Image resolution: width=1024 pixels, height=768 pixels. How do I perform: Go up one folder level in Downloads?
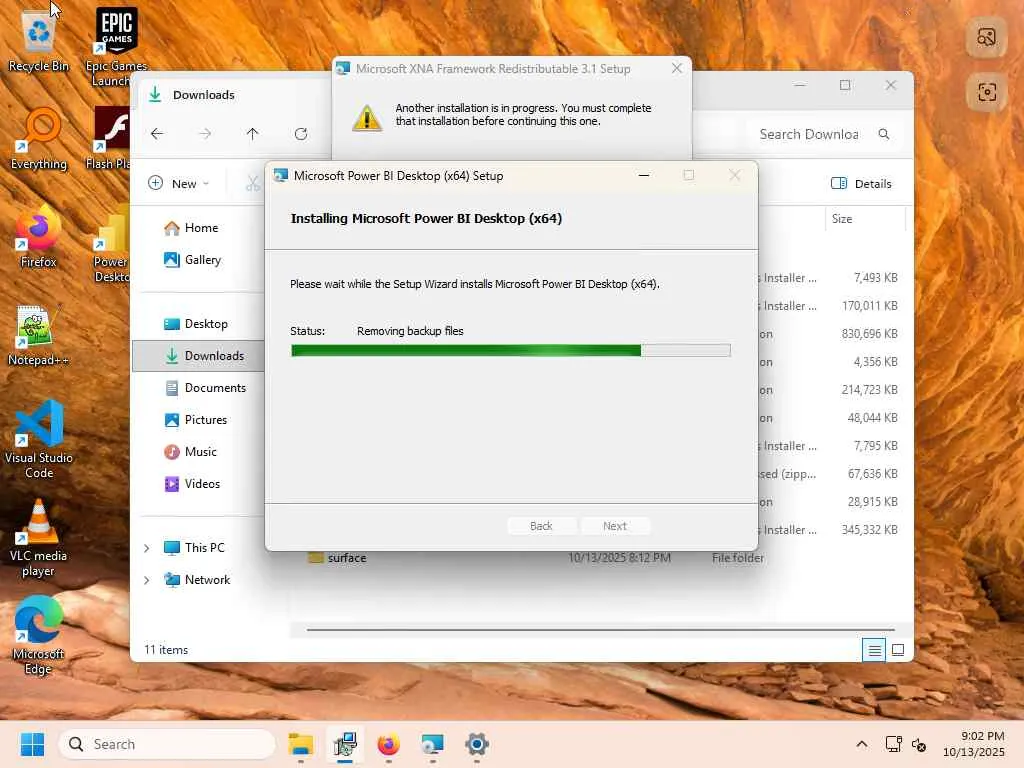pos(253,134)
